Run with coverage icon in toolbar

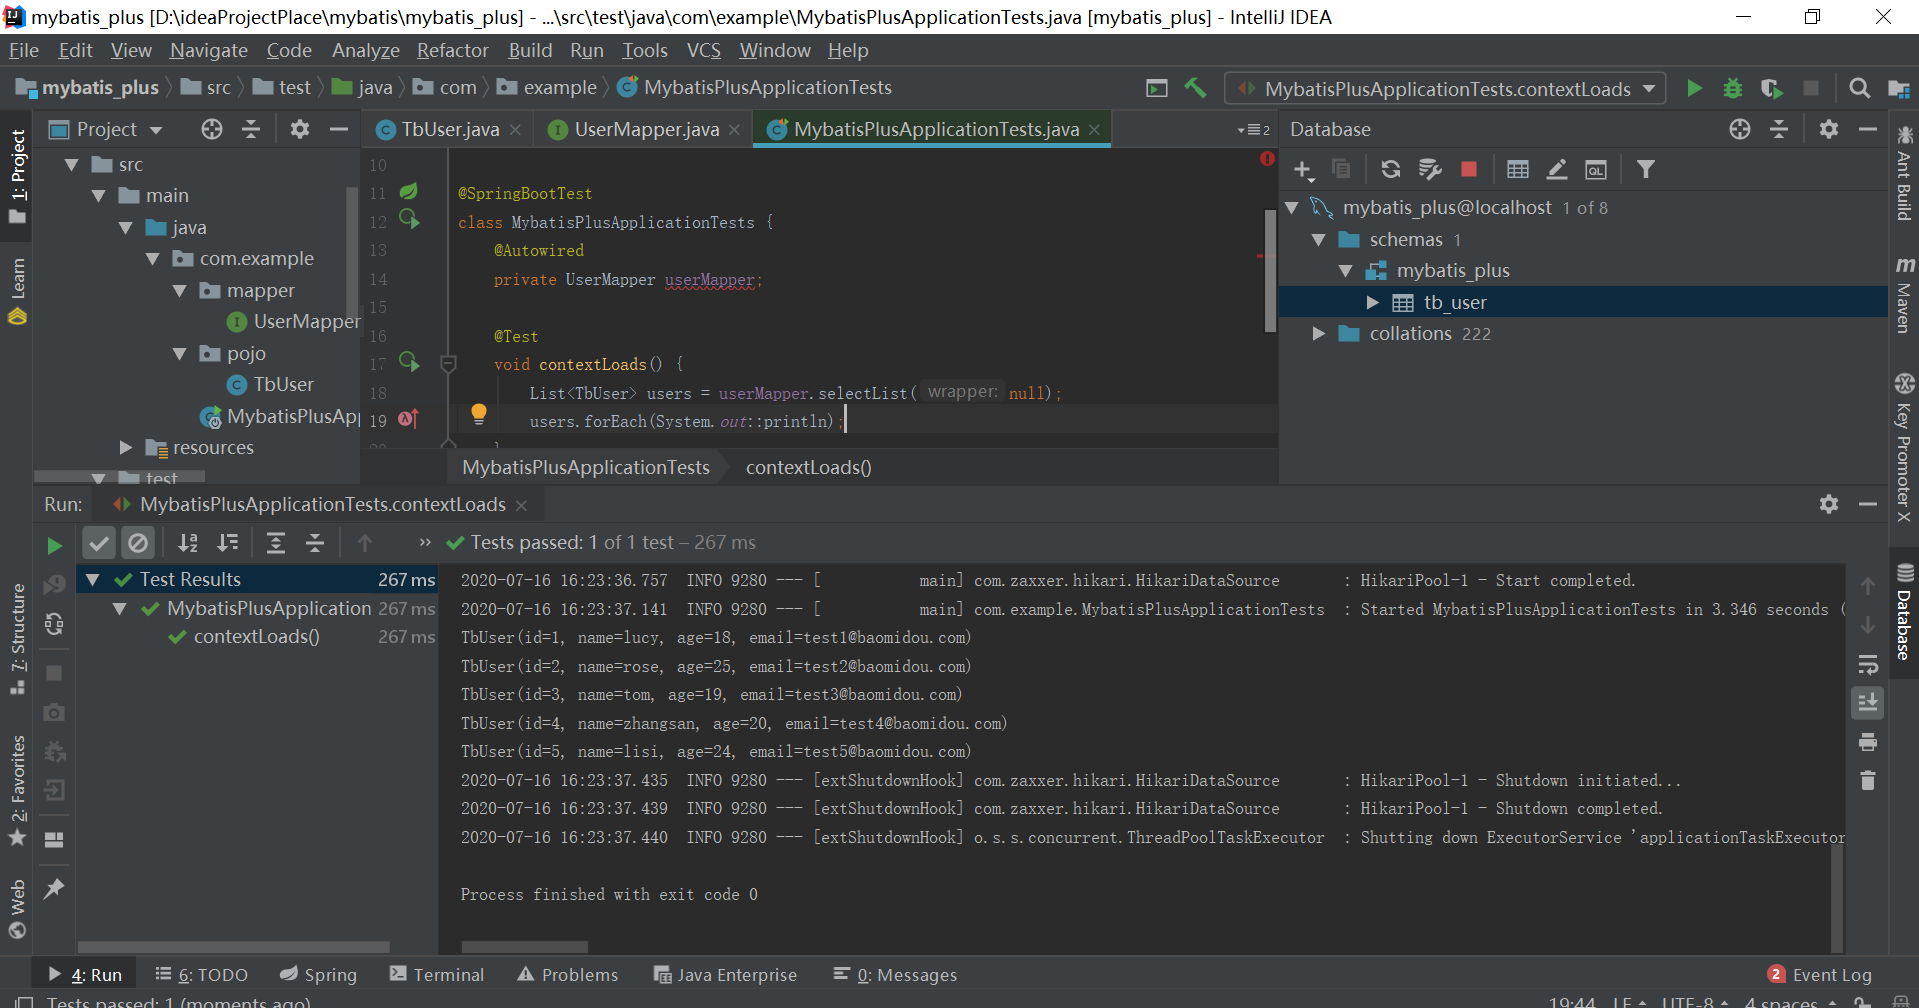1772,88
